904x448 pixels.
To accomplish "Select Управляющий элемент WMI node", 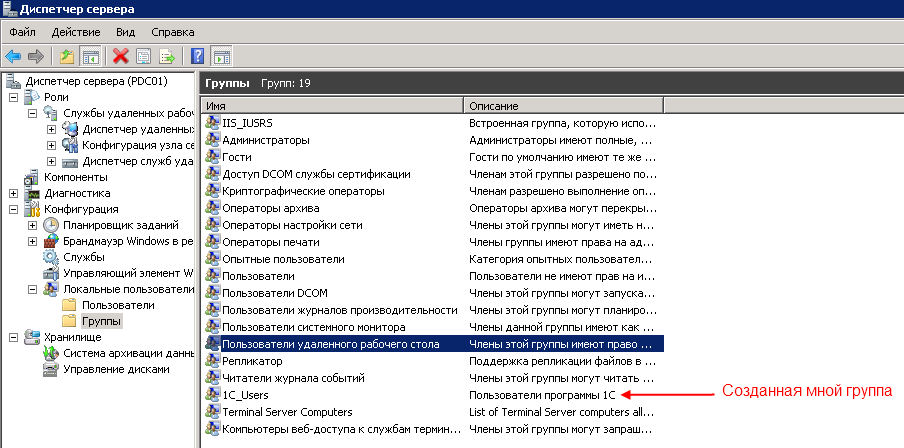I will point(128,273).
